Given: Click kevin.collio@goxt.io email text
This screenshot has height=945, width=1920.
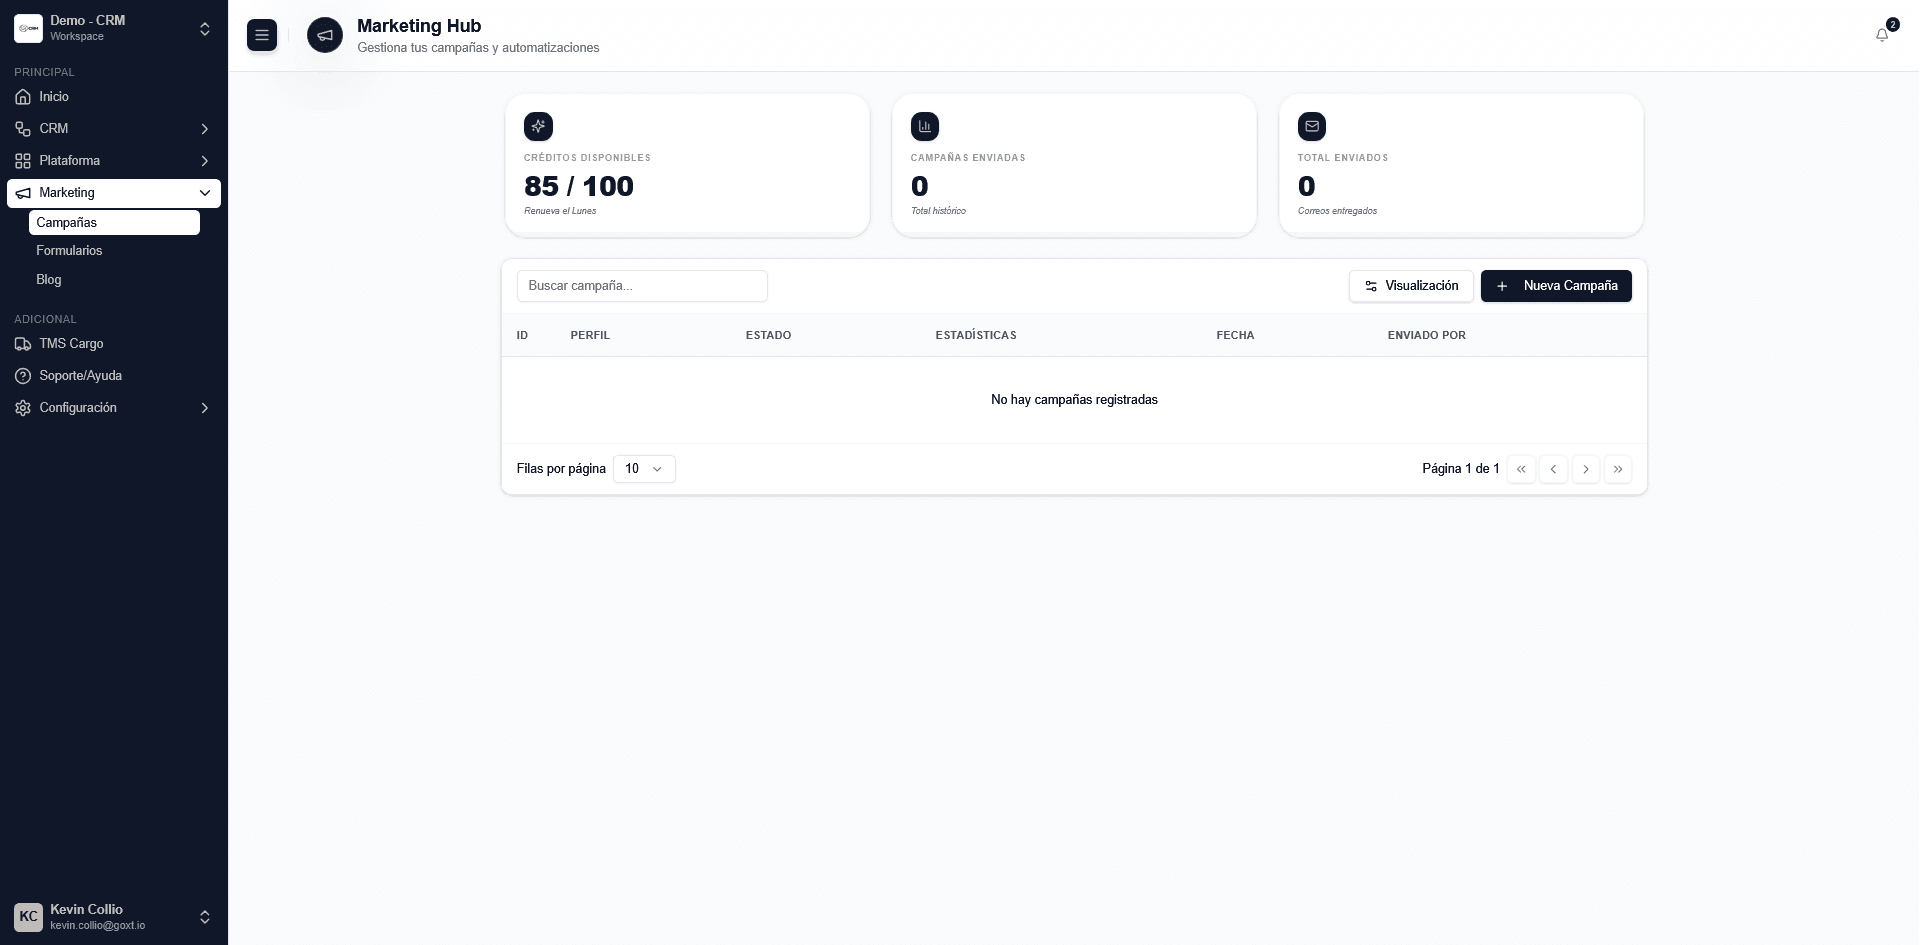Looking at the screenshot, I should point(98,926).
